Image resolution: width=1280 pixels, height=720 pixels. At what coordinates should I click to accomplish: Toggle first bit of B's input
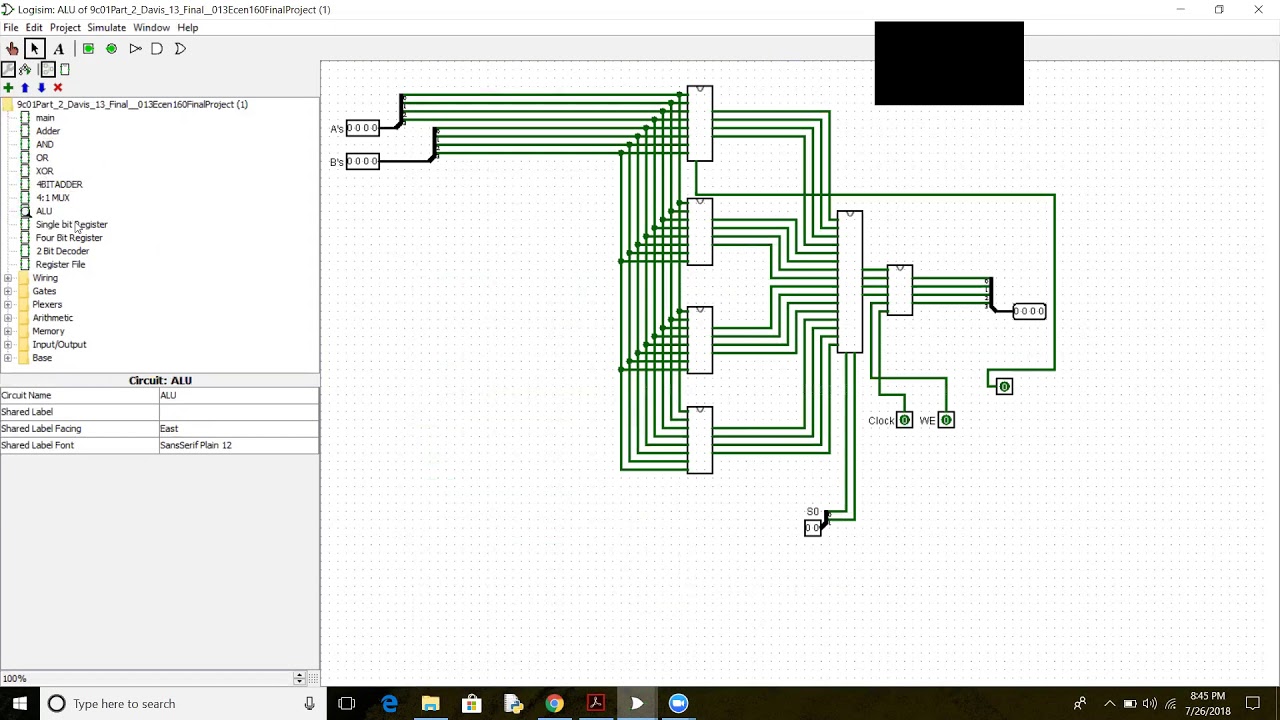[351, 161]
